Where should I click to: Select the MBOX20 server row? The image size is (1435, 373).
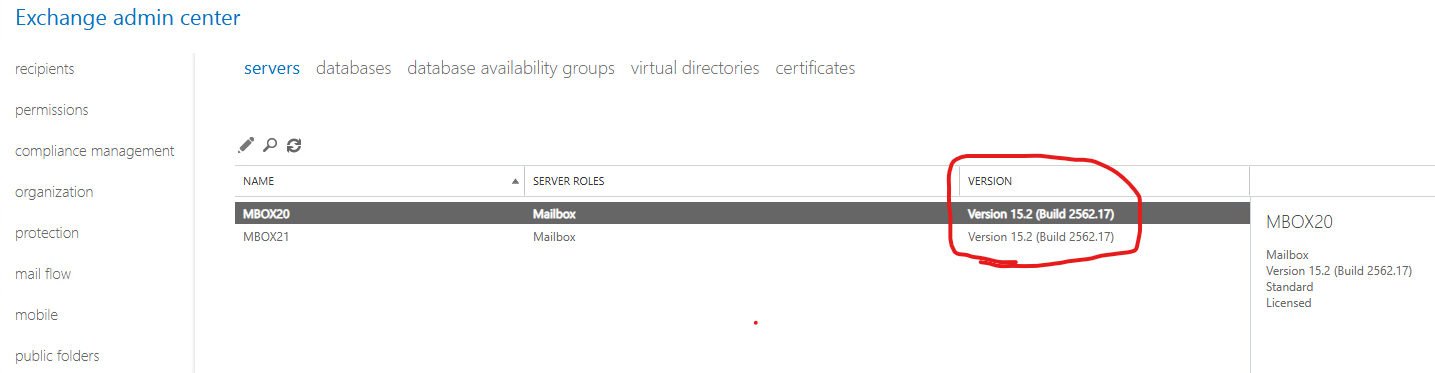pos(742,213)
